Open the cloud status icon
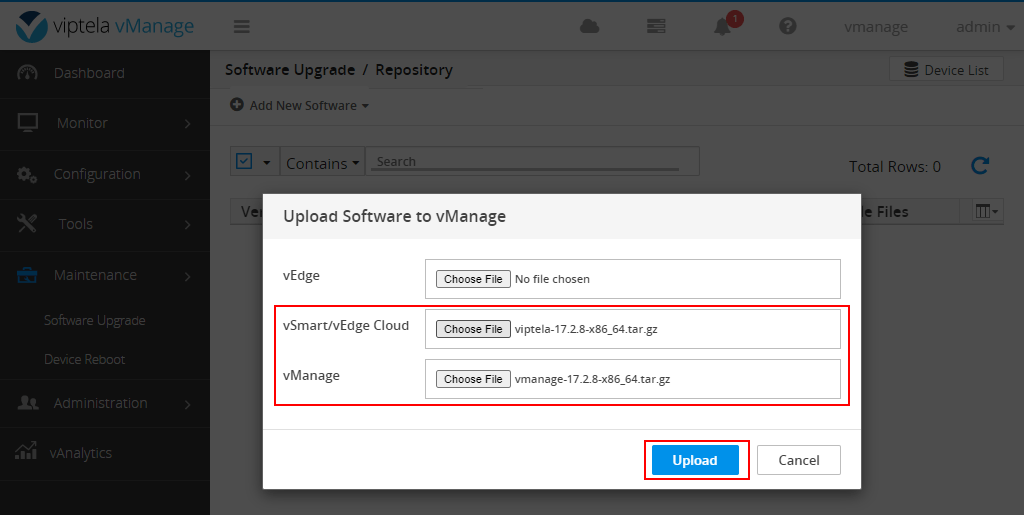Screen dimensions: 1024x515 pos(590,27)
